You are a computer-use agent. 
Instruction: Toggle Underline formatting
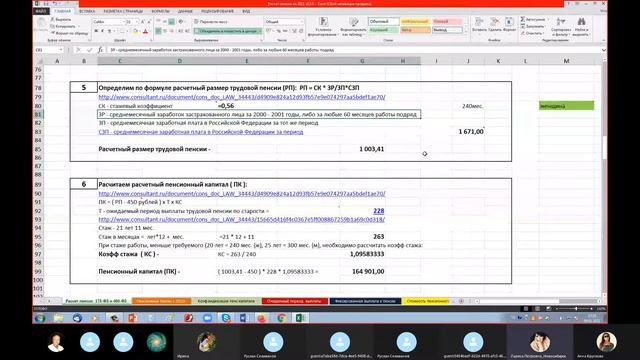109,31
